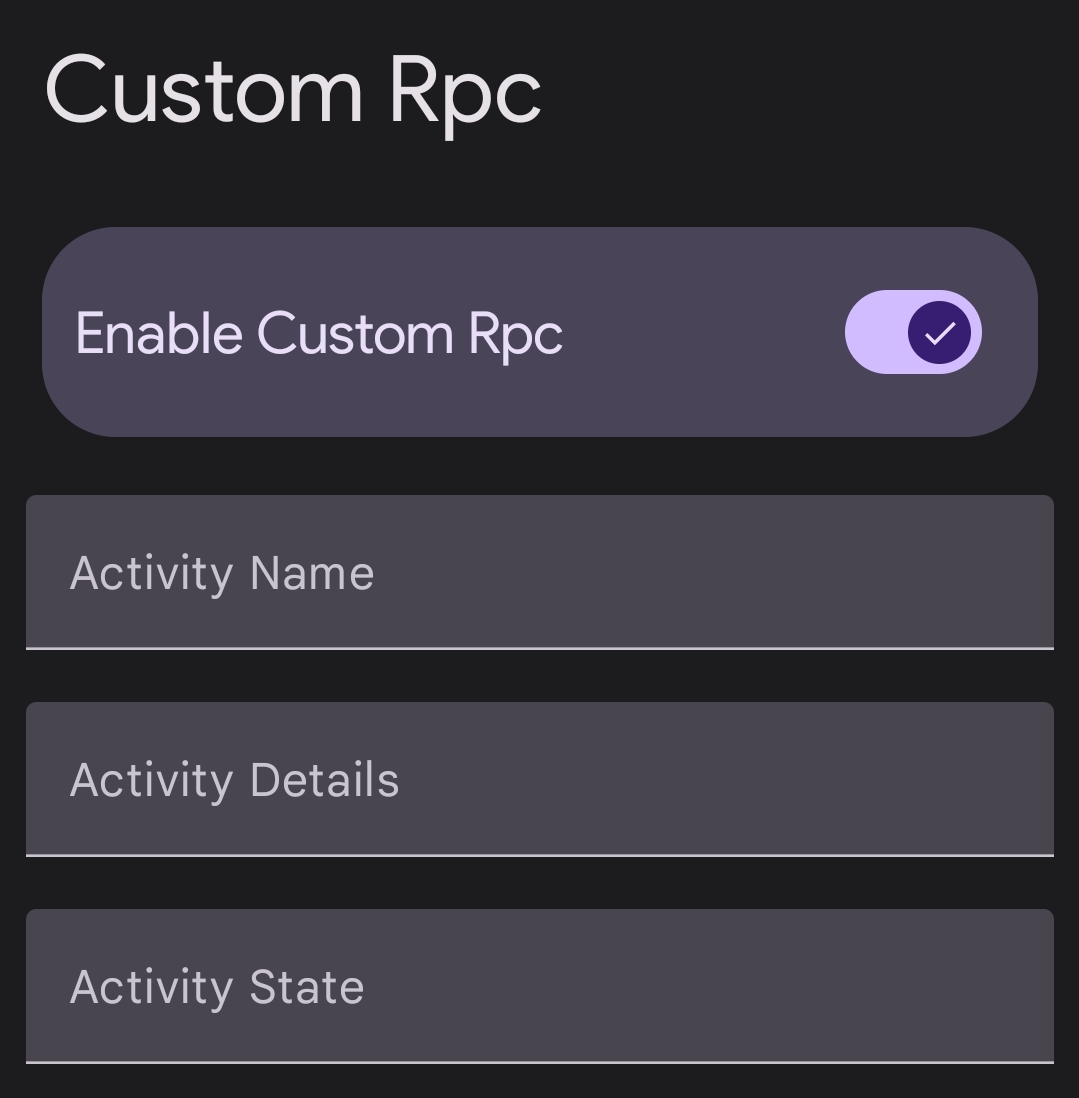Click inside the bottom text field
Screen dimensions: 1079x1098
click(540, 986)
